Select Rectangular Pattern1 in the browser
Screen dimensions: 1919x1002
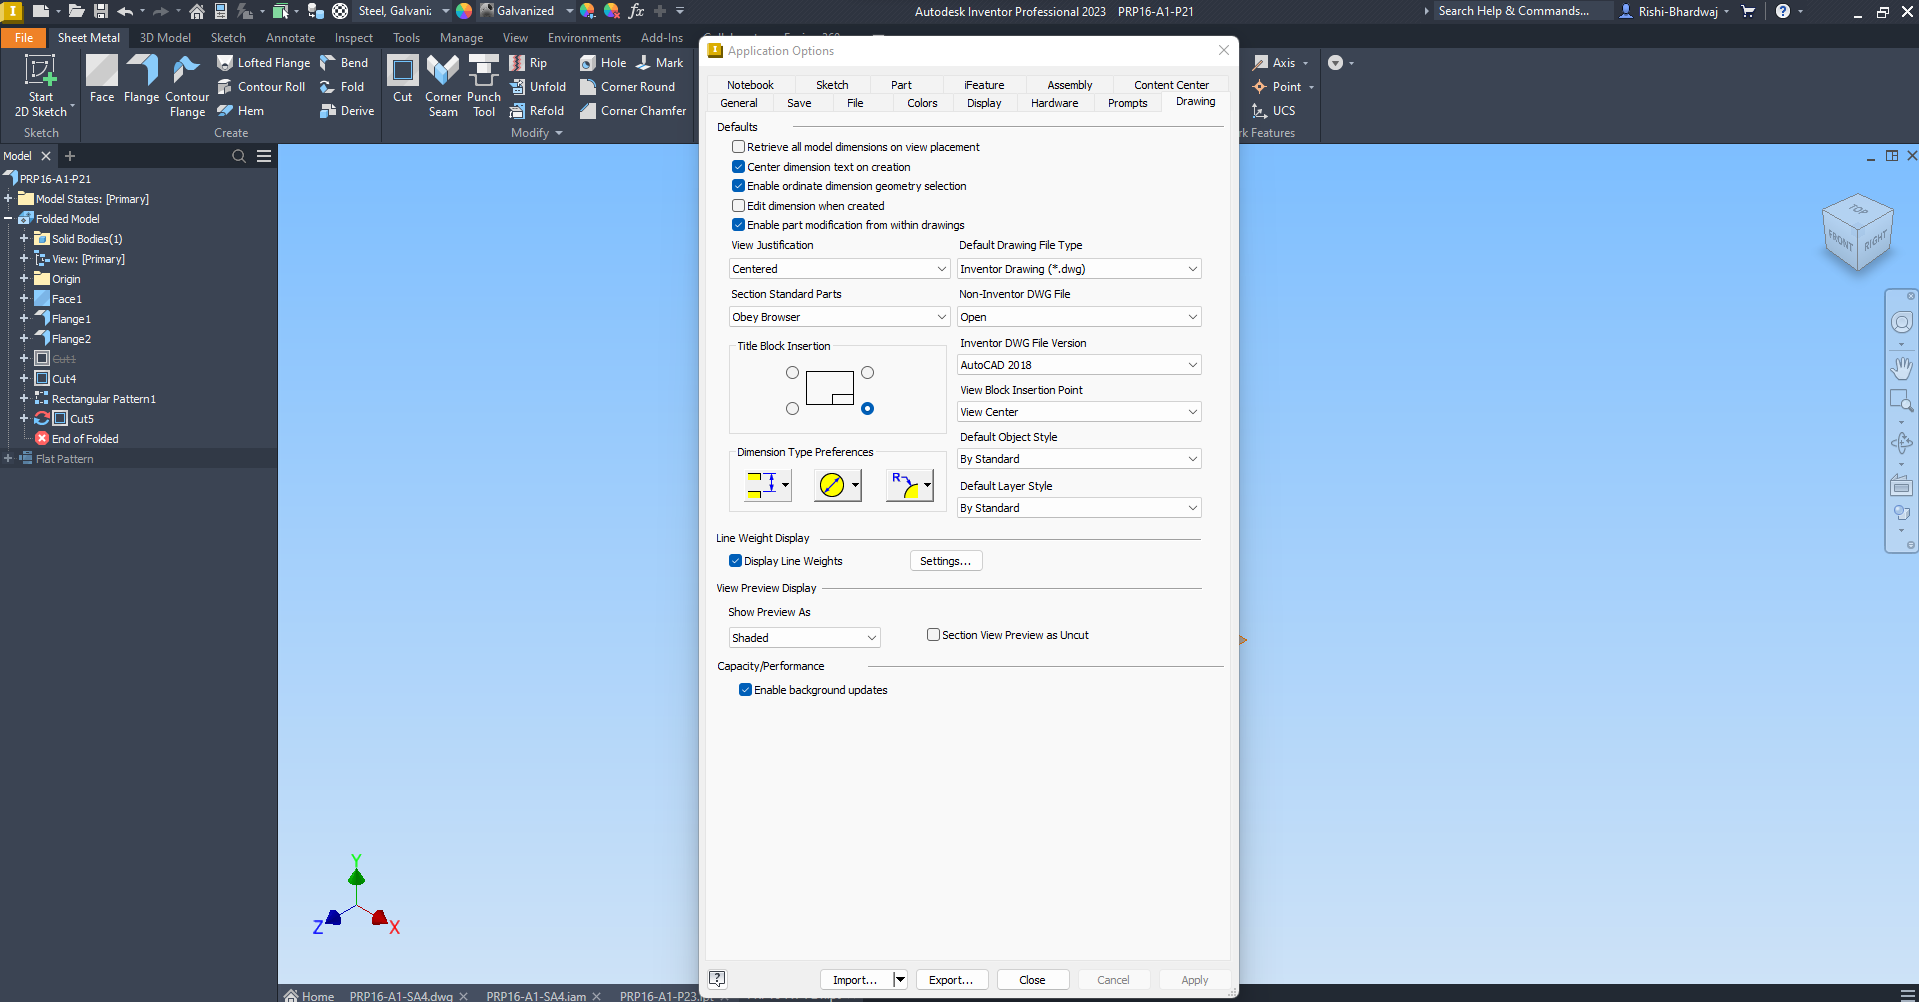pyautogui.click(x=104, y=399)
